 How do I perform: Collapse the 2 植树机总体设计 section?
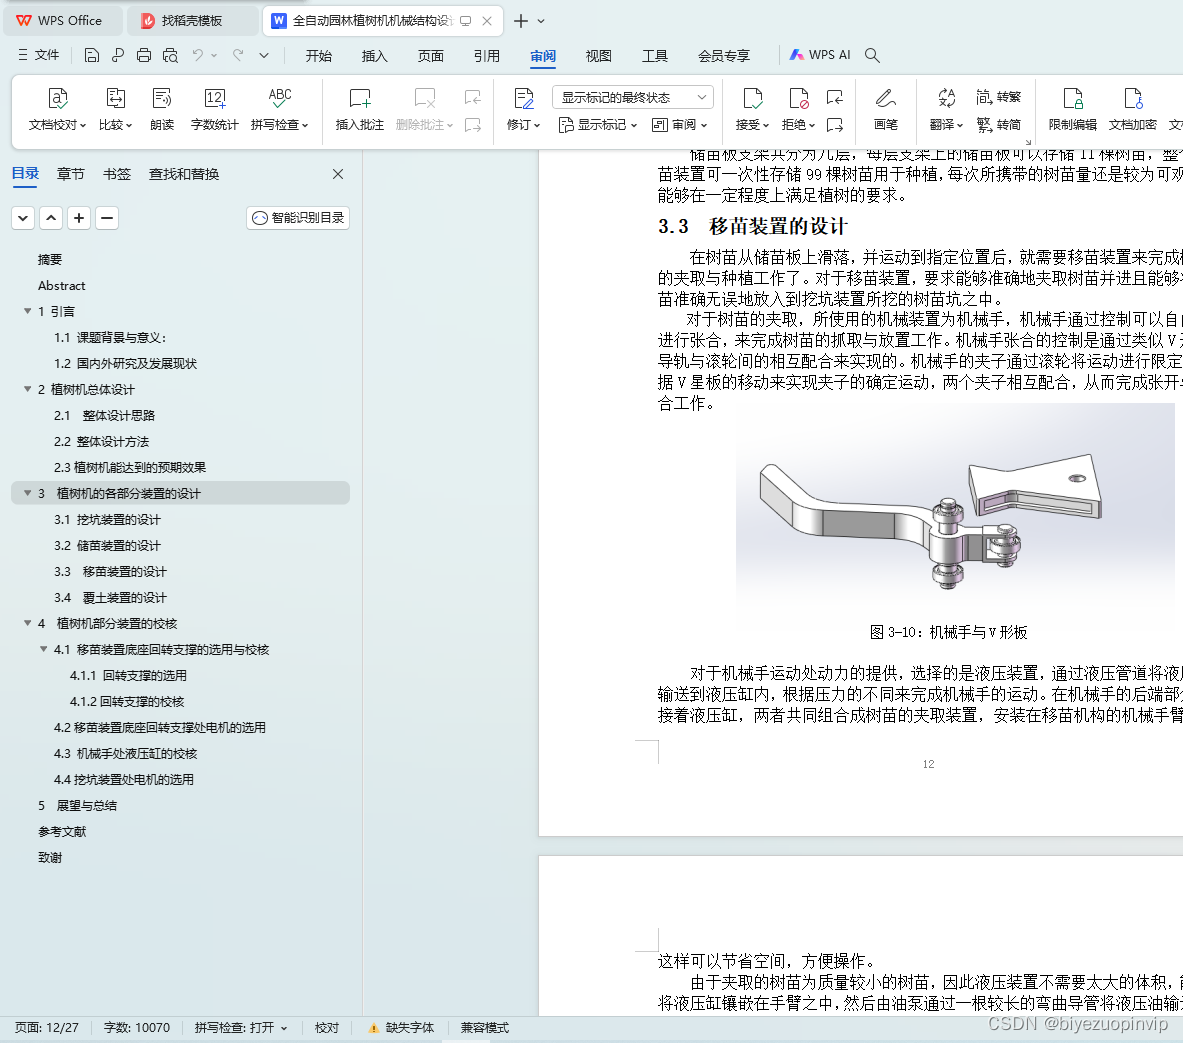coord(28,389)
